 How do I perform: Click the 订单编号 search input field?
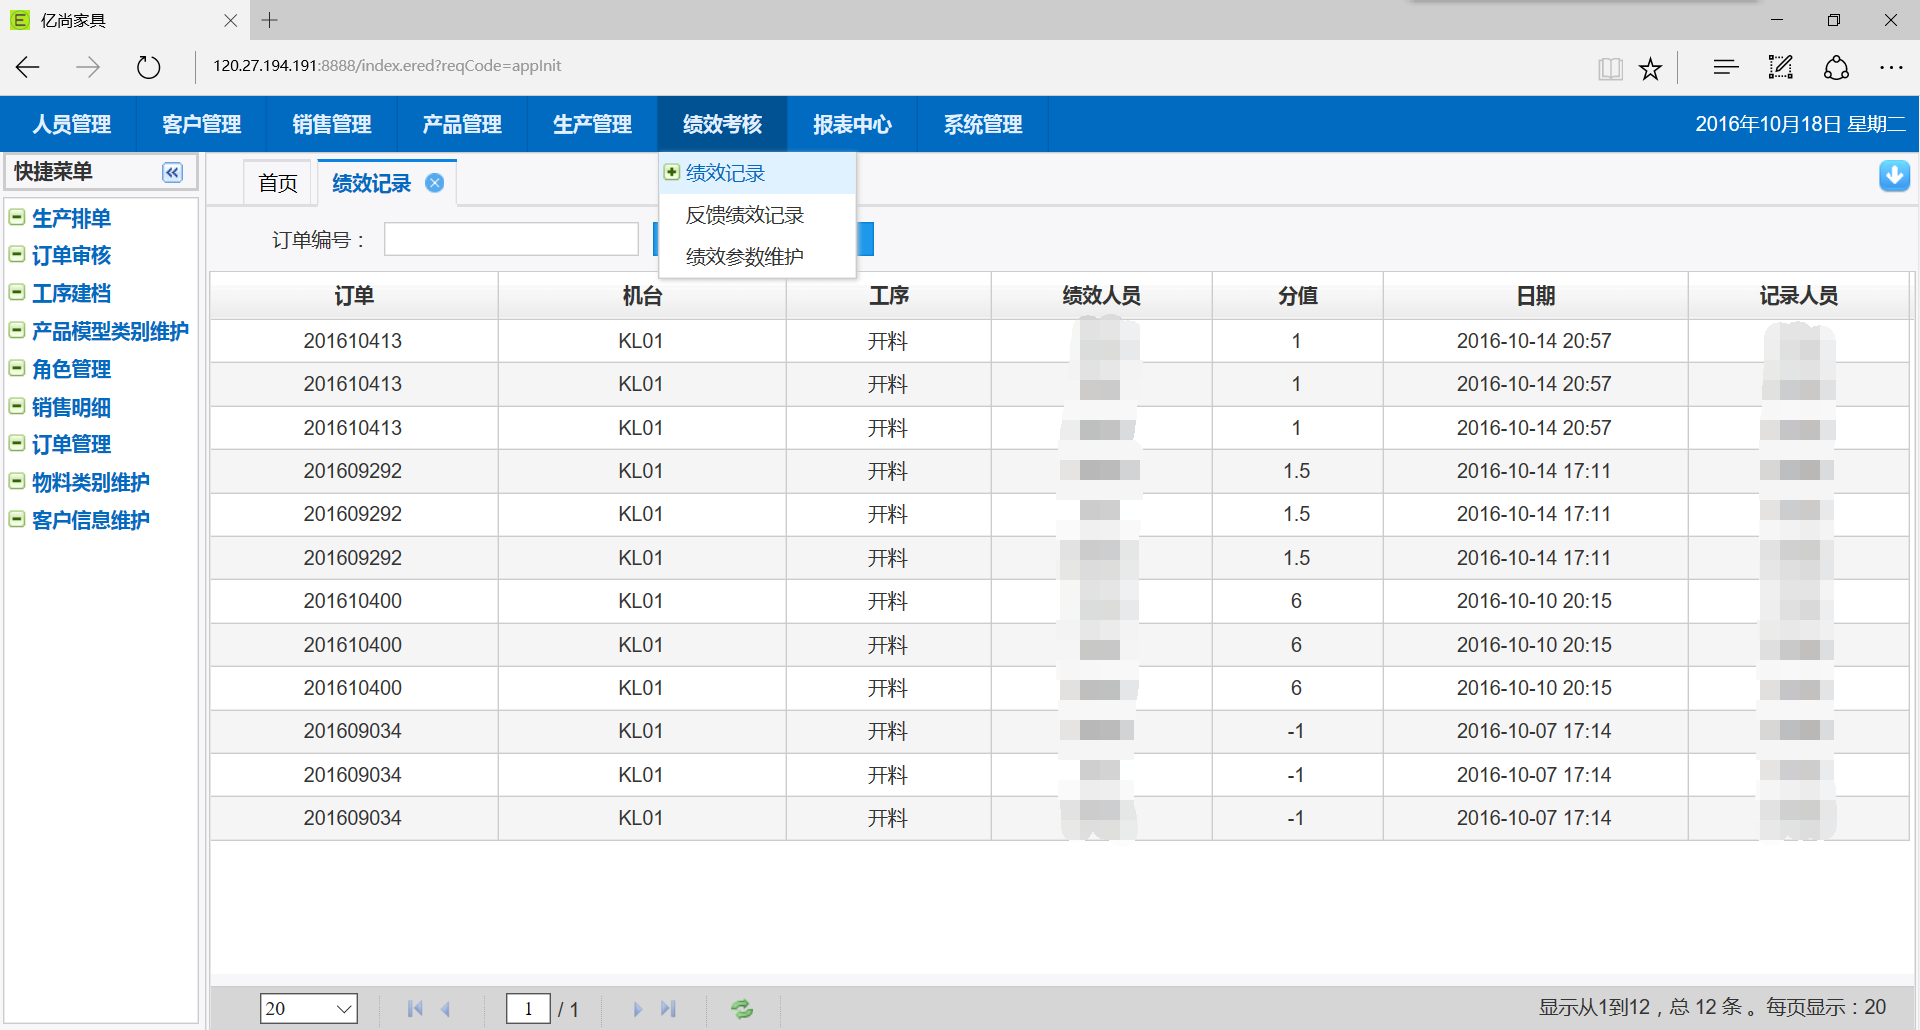(x=511, y=240)
